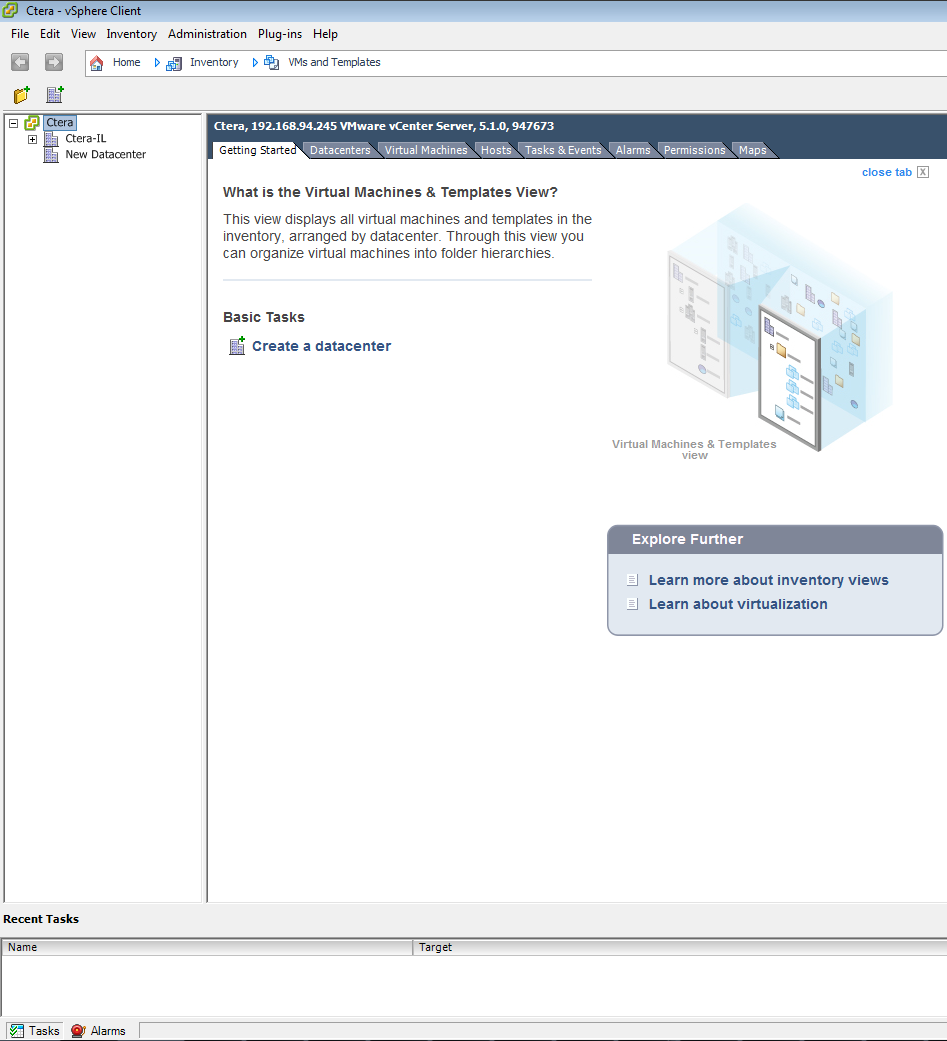Open Learn about virtualization link
Screen dimensions: 947x1041
tap(738, 604)
